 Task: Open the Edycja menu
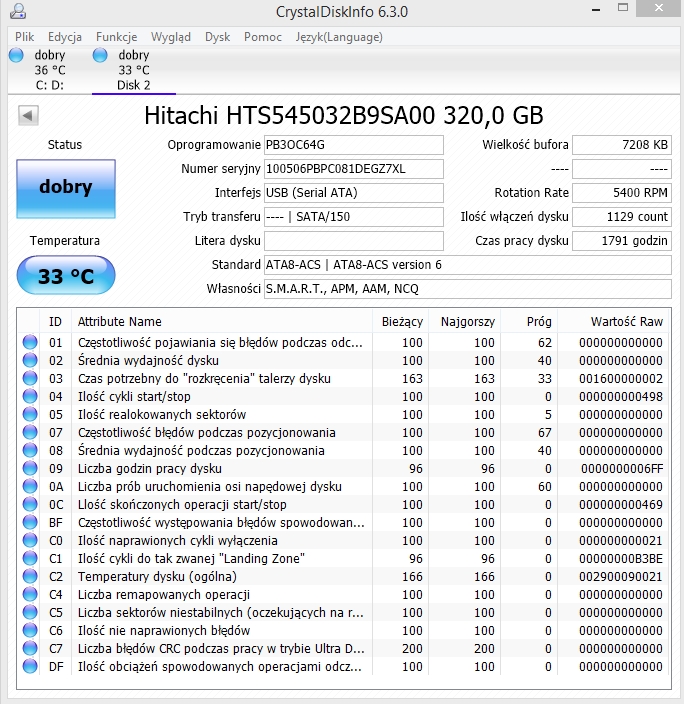[x=65, y=37]
